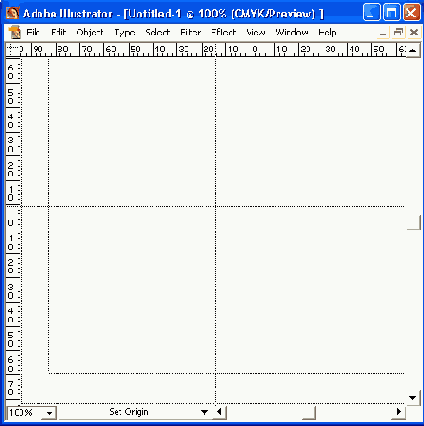Click the vertical scrollbar up arrow
This screenshot has width=424, height=426.
point(413,50)
